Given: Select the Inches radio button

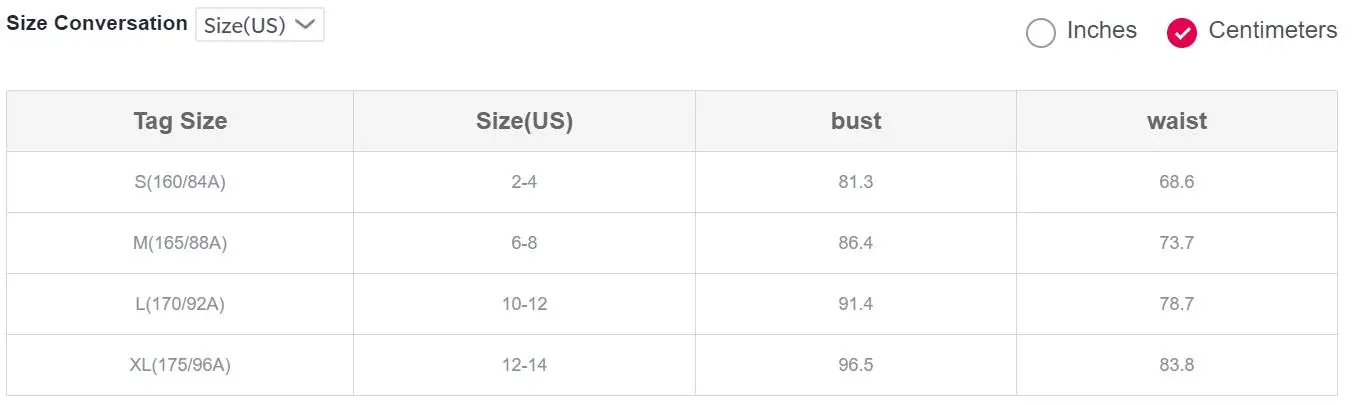Looking at the screenshot, I should point(1041,33).
